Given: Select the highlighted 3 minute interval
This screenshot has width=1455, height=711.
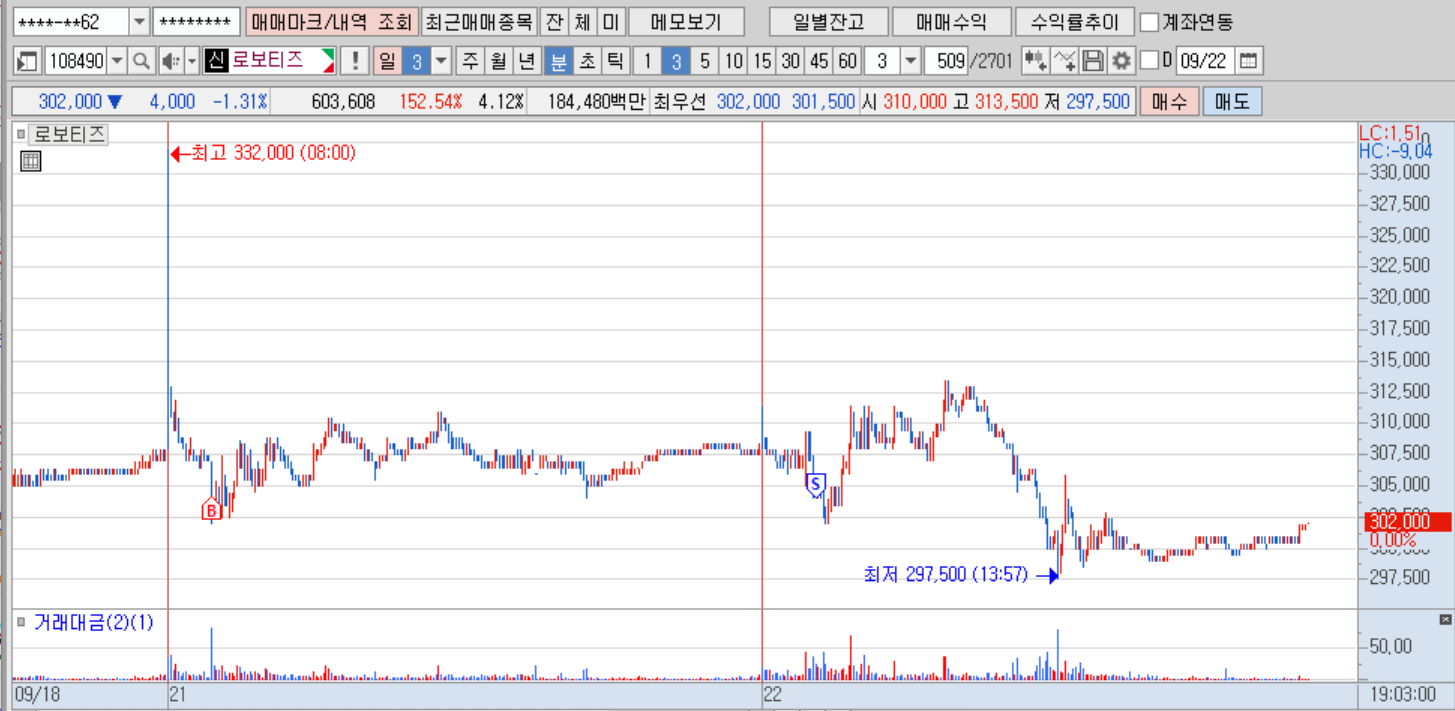Looking at the screenshot, I should (676, 61).
